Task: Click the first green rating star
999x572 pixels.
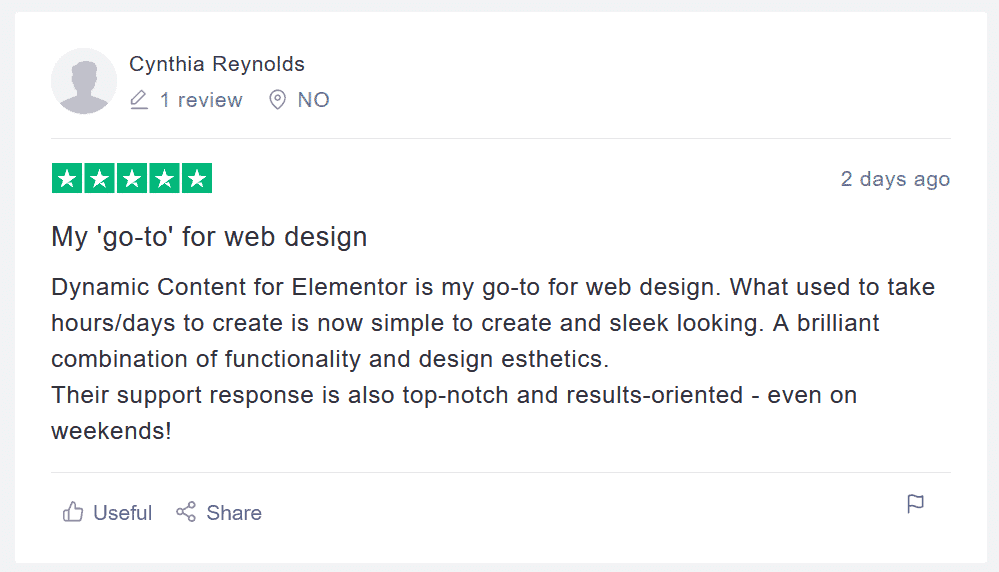Action: (67, 178)
